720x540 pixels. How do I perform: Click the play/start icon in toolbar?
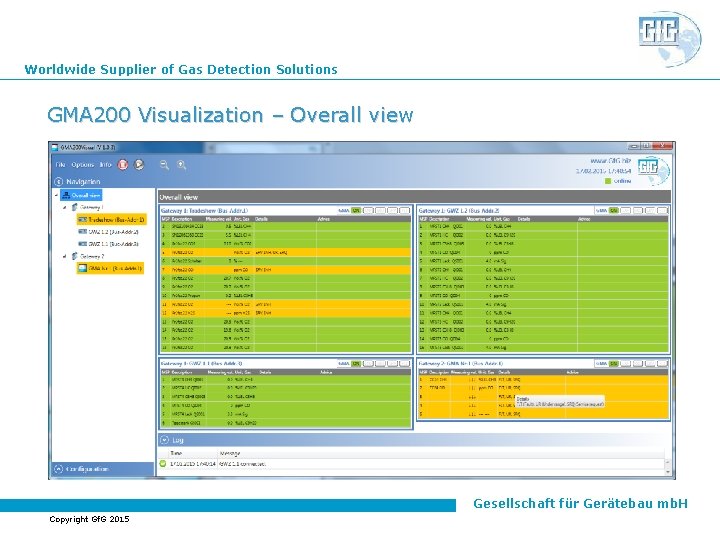pyautogui.click(x=139, y=164)
